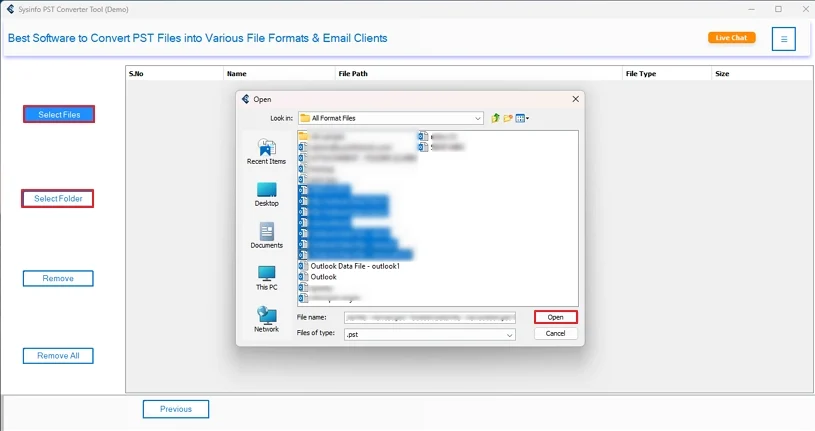Go up one folder level icon
The width and height of the screenshot is (815, 431).
coord(495,119)
